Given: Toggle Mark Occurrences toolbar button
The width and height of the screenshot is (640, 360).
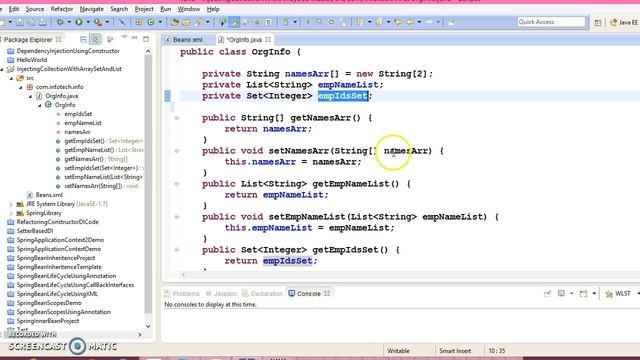Looking at the screenshot, I should [x=234, y=22].
